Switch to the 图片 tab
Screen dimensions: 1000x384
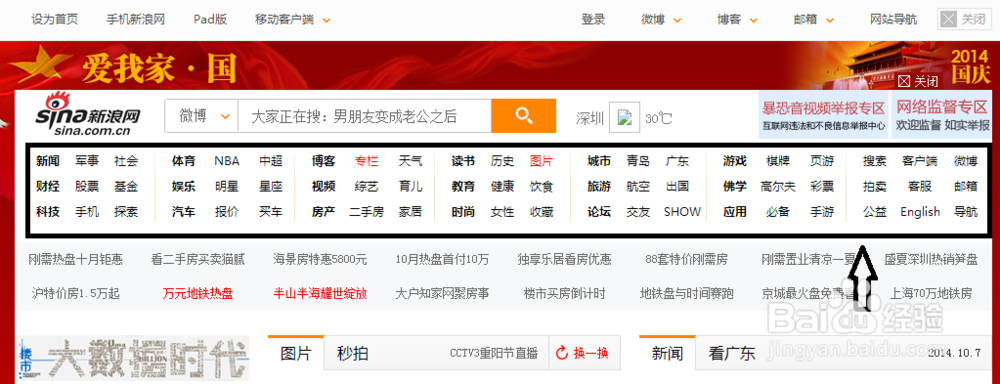coord(296,353)
